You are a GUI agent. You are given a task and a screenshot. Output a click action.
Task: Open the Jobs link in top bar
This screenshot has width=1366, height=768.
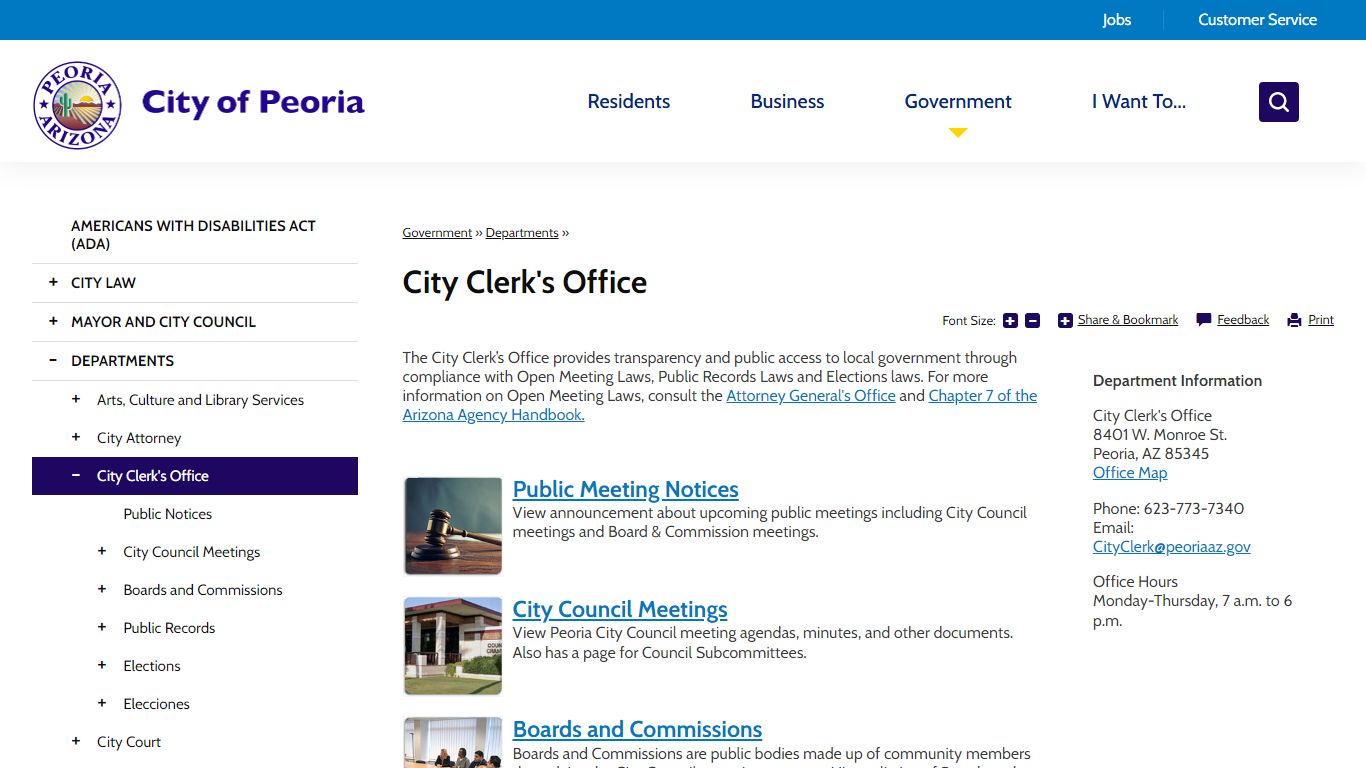(x=1117, y=20)
